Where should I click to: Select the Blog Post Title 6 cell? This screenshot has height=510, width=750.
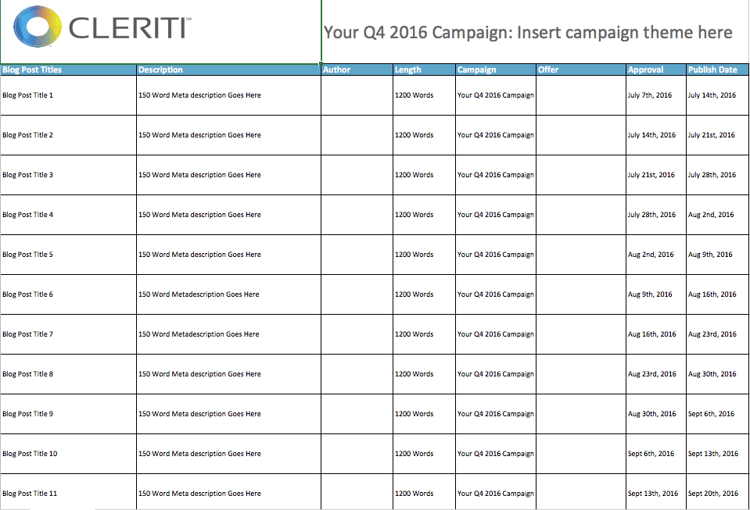pyautogui.click(x=68, y=294)
